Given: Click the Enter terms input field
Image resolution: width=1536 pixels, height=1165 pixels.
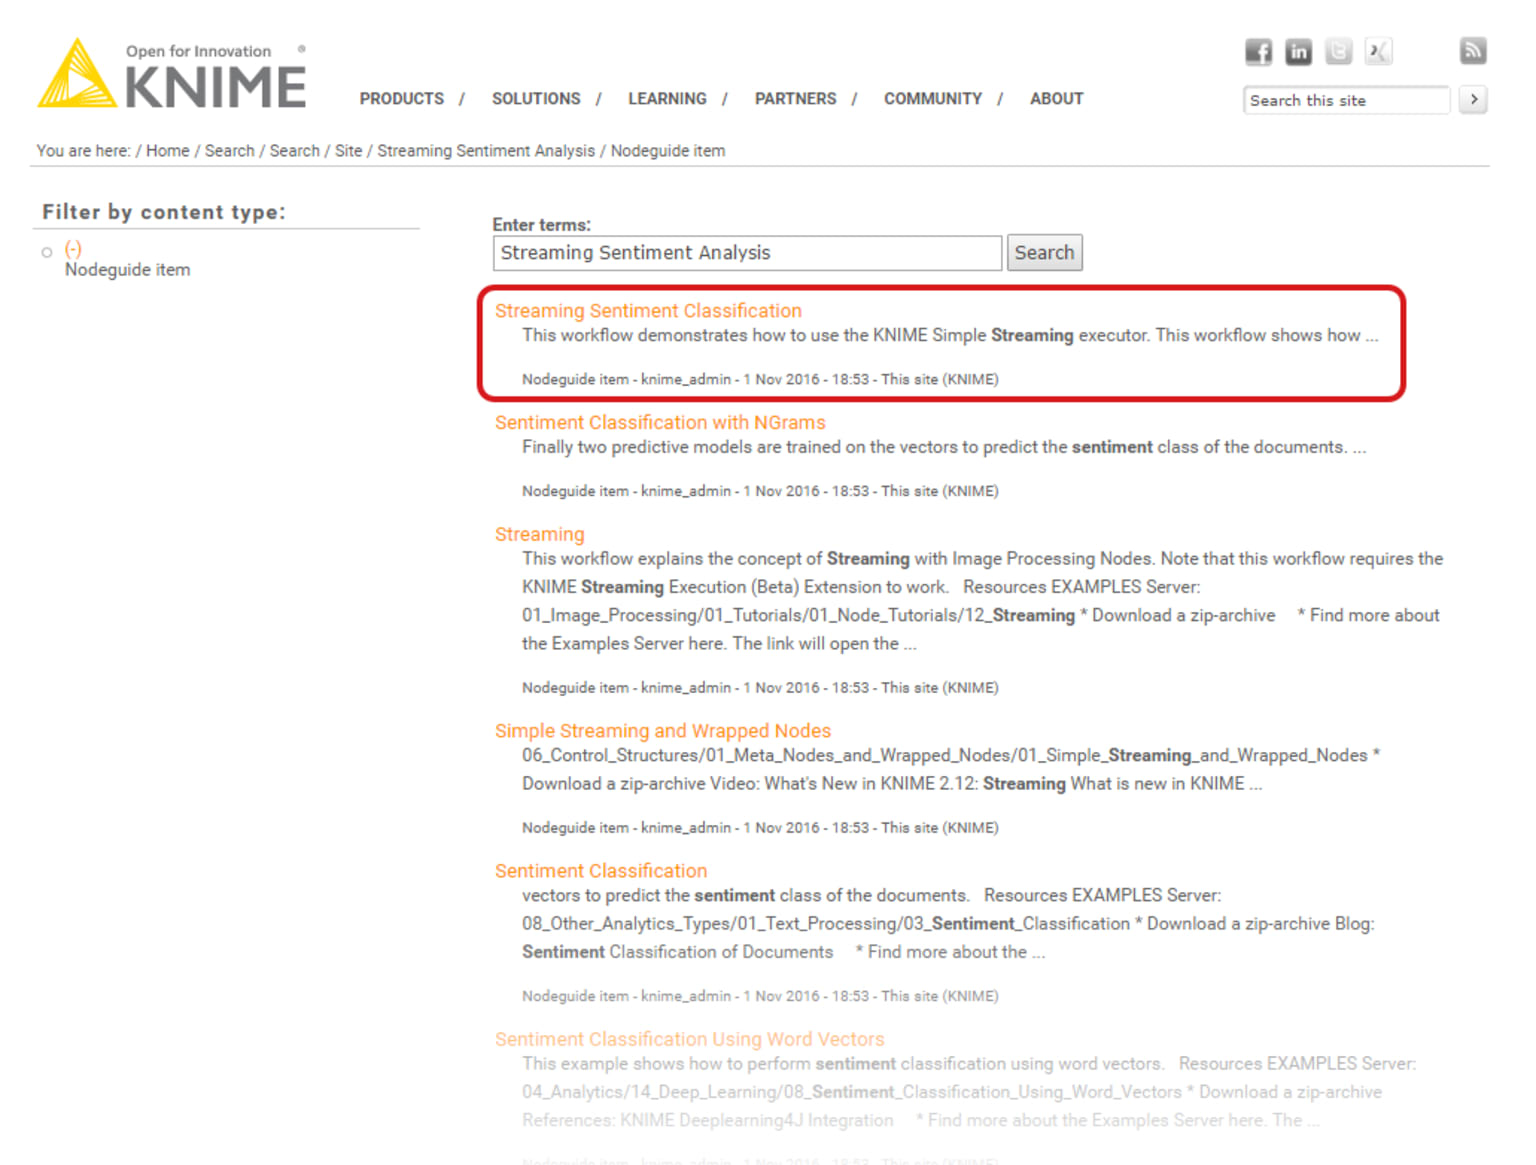Looking at the screenshot, I should [747, 253].
